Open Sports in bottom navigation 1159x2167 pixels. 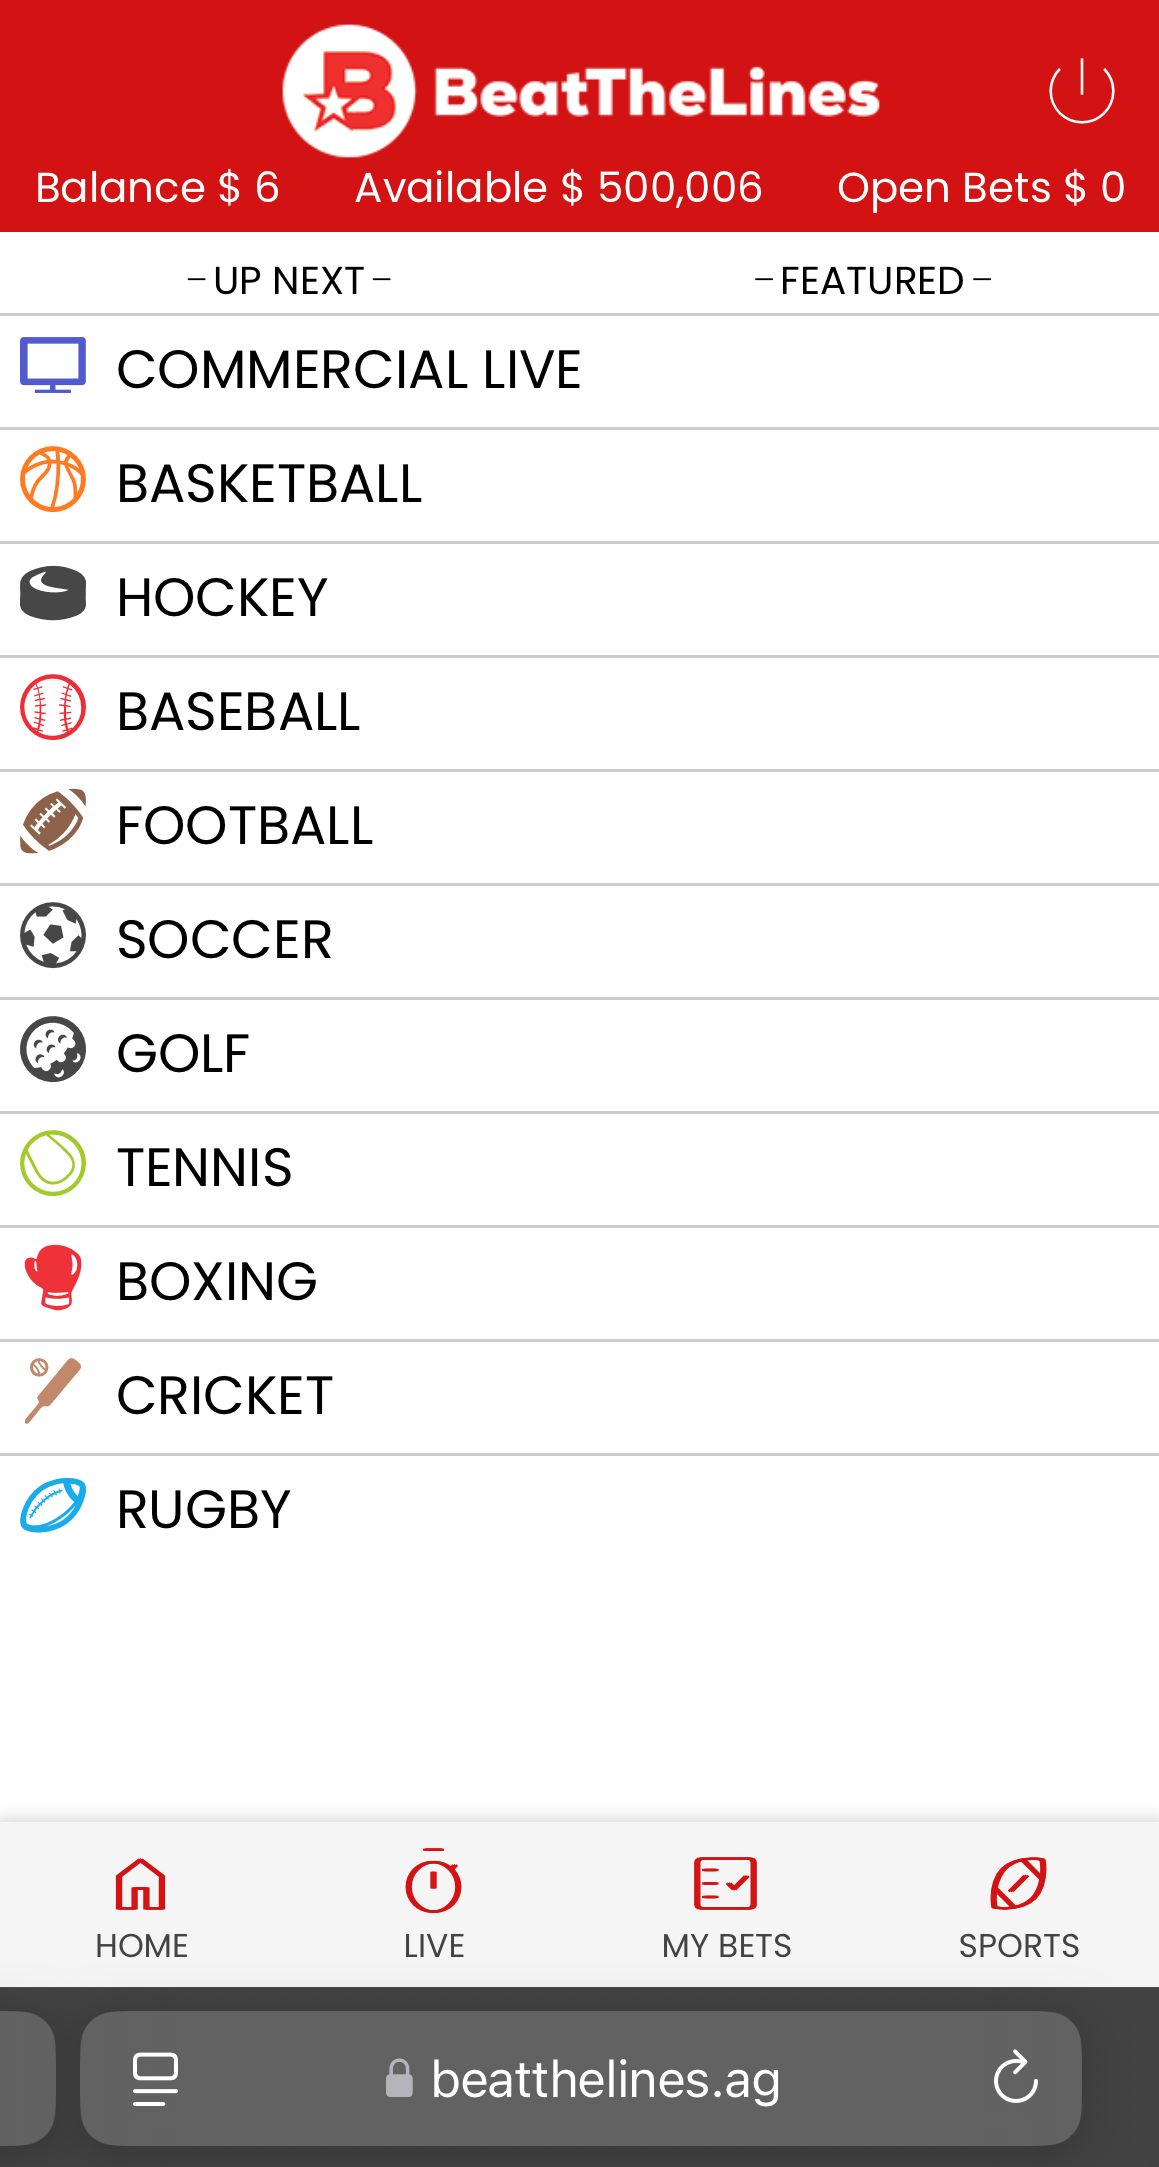point(1019,1909)
